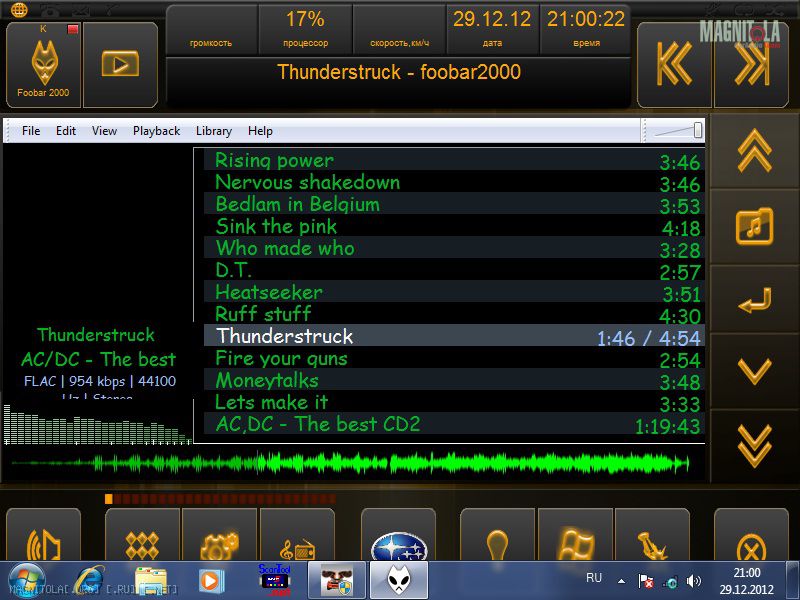Open ScanTool.net from the taskbar
This screenshot has height=600, width=800.
pos(275,580)
